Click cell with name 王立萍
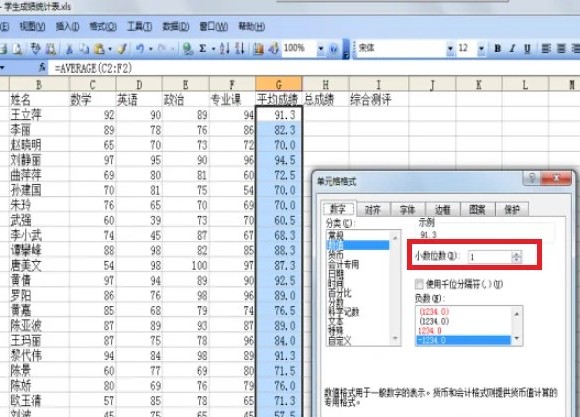Image resolution: width=580 pixels, height=417 pixels. tap(39, 115)
